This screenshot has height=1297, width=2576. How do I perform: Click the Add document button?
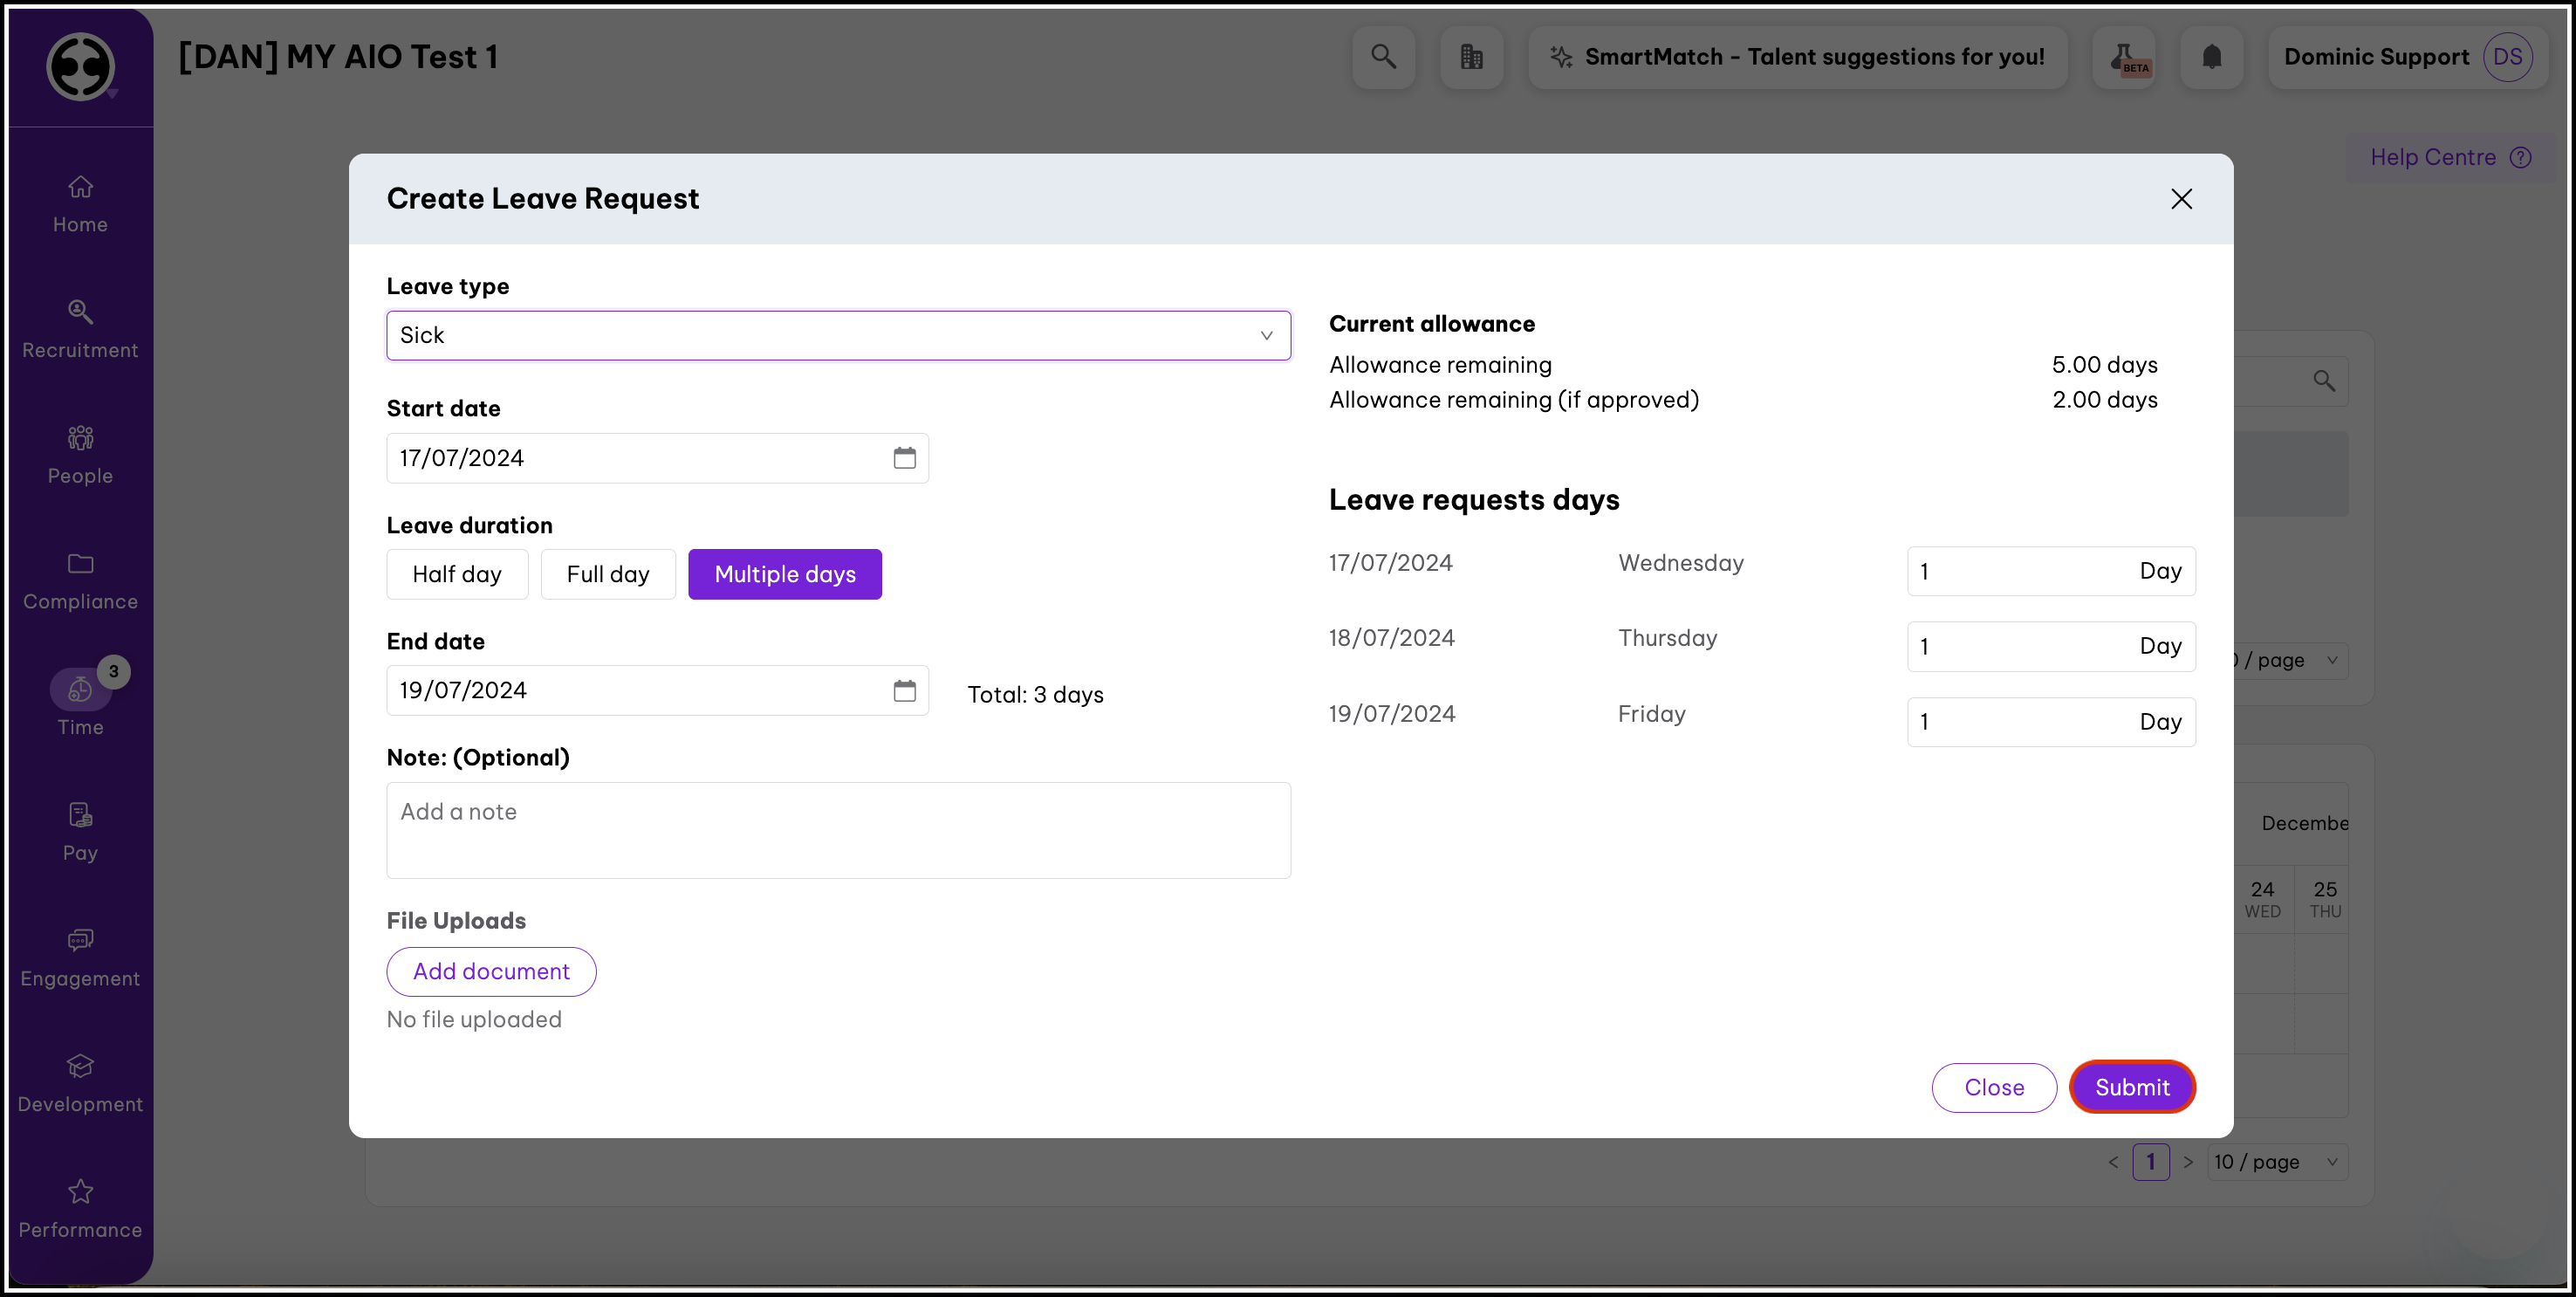[491, 971]
